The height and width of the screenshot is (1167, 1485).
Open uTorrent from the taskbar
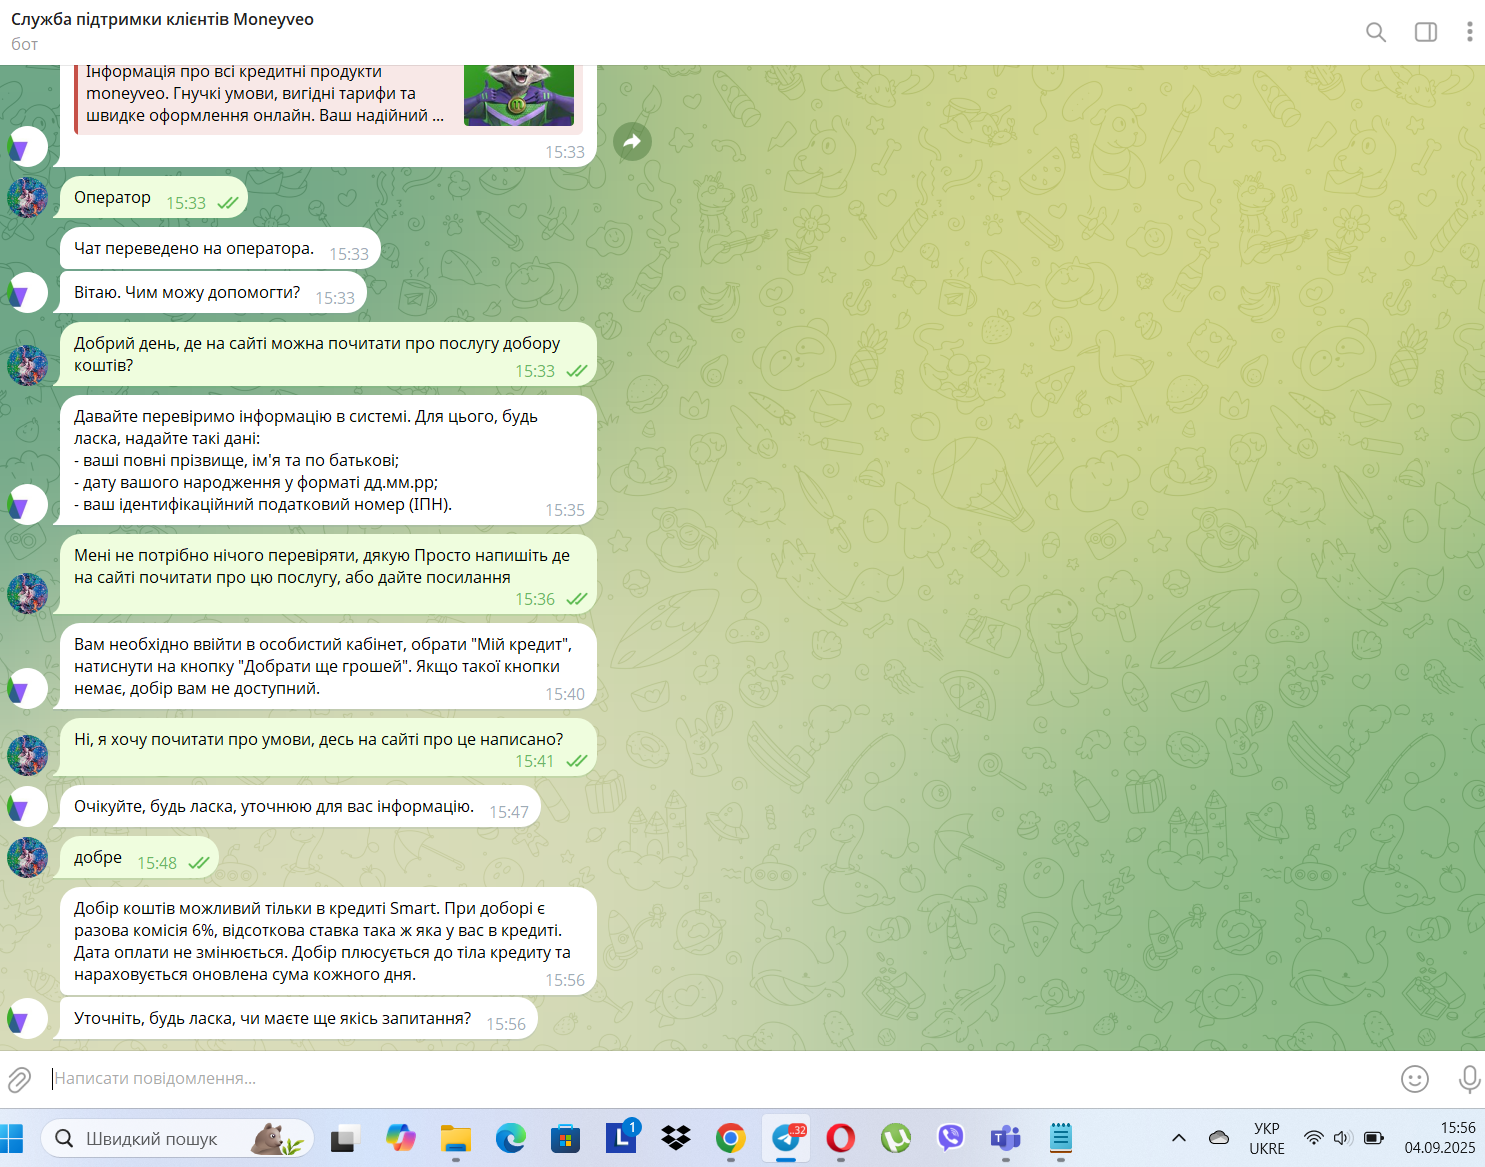[896, 1138]
